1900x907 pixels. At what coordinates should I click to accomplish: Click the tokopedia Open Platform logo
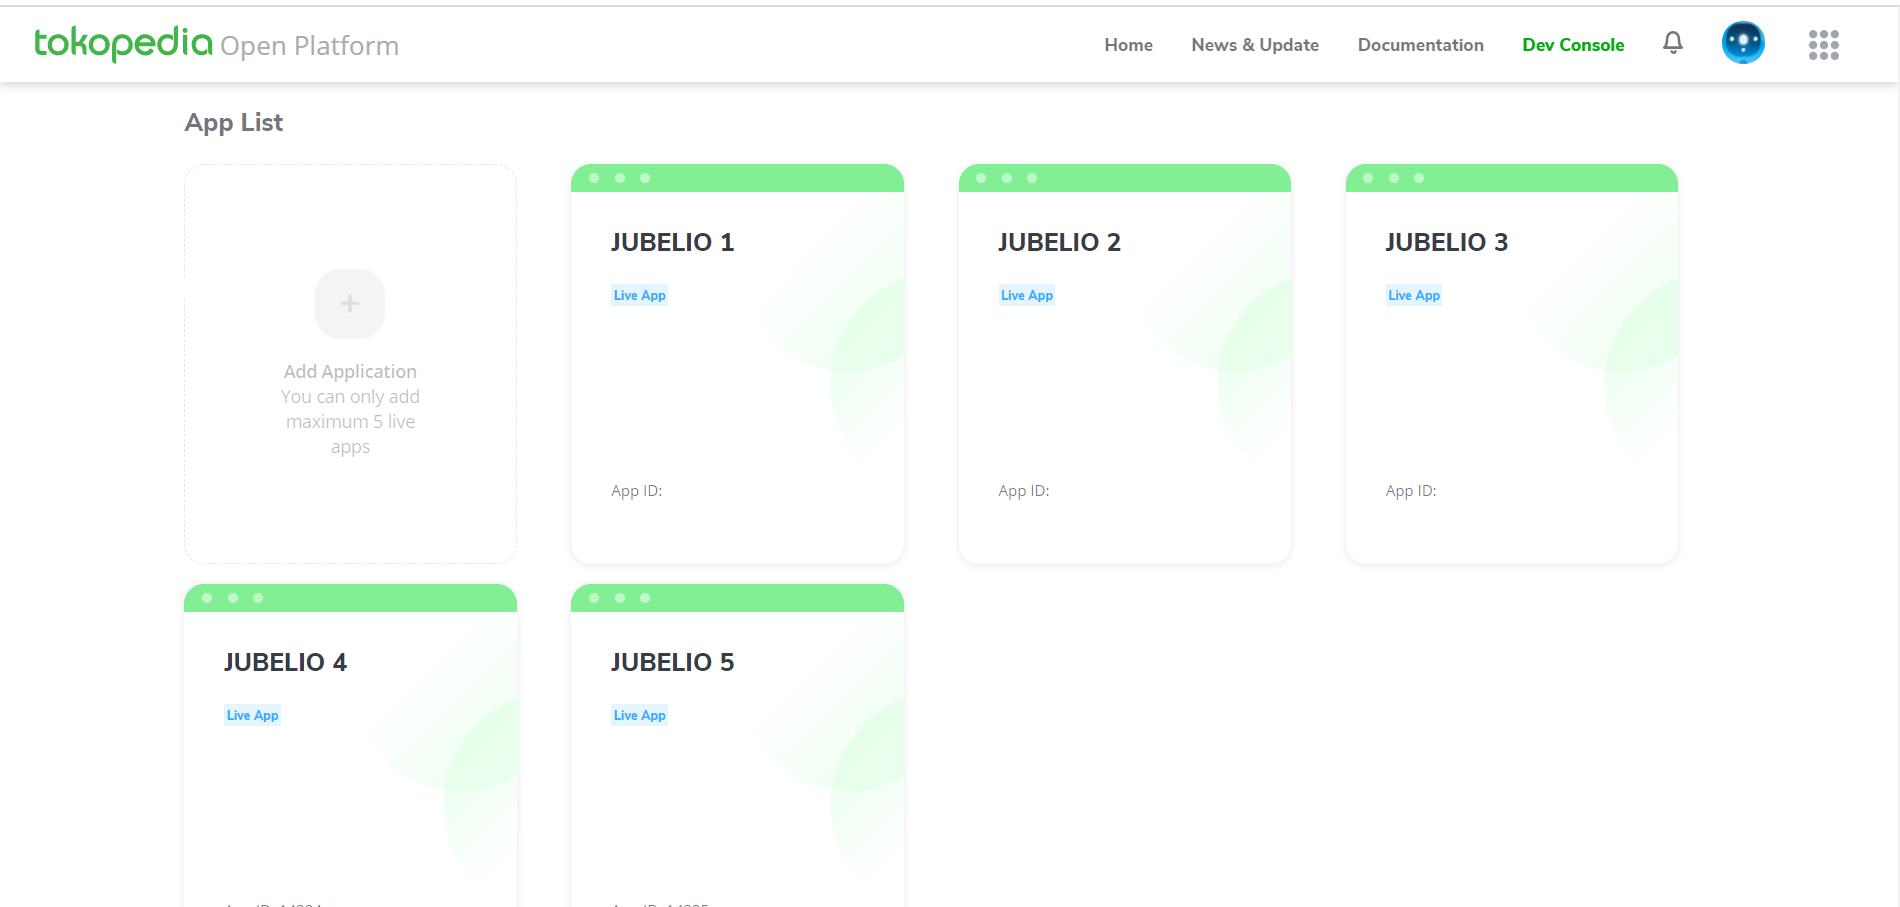tap(216, 44)
